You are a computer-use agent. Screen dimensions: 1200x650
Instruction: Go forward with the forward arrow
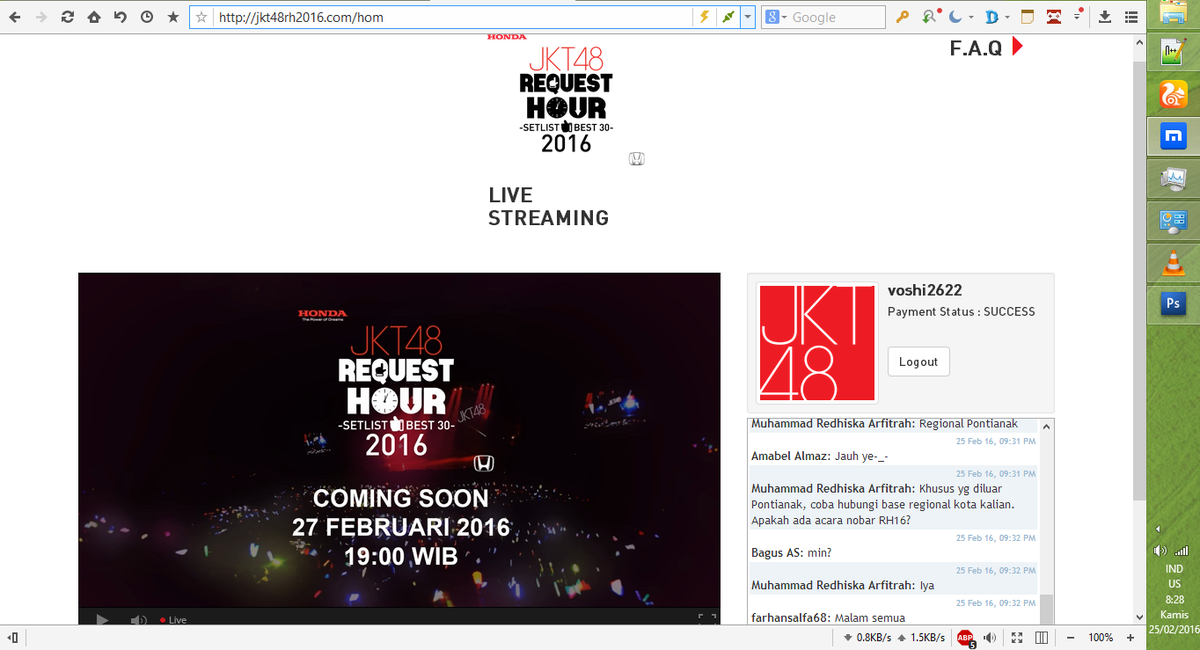coord(41,17)
